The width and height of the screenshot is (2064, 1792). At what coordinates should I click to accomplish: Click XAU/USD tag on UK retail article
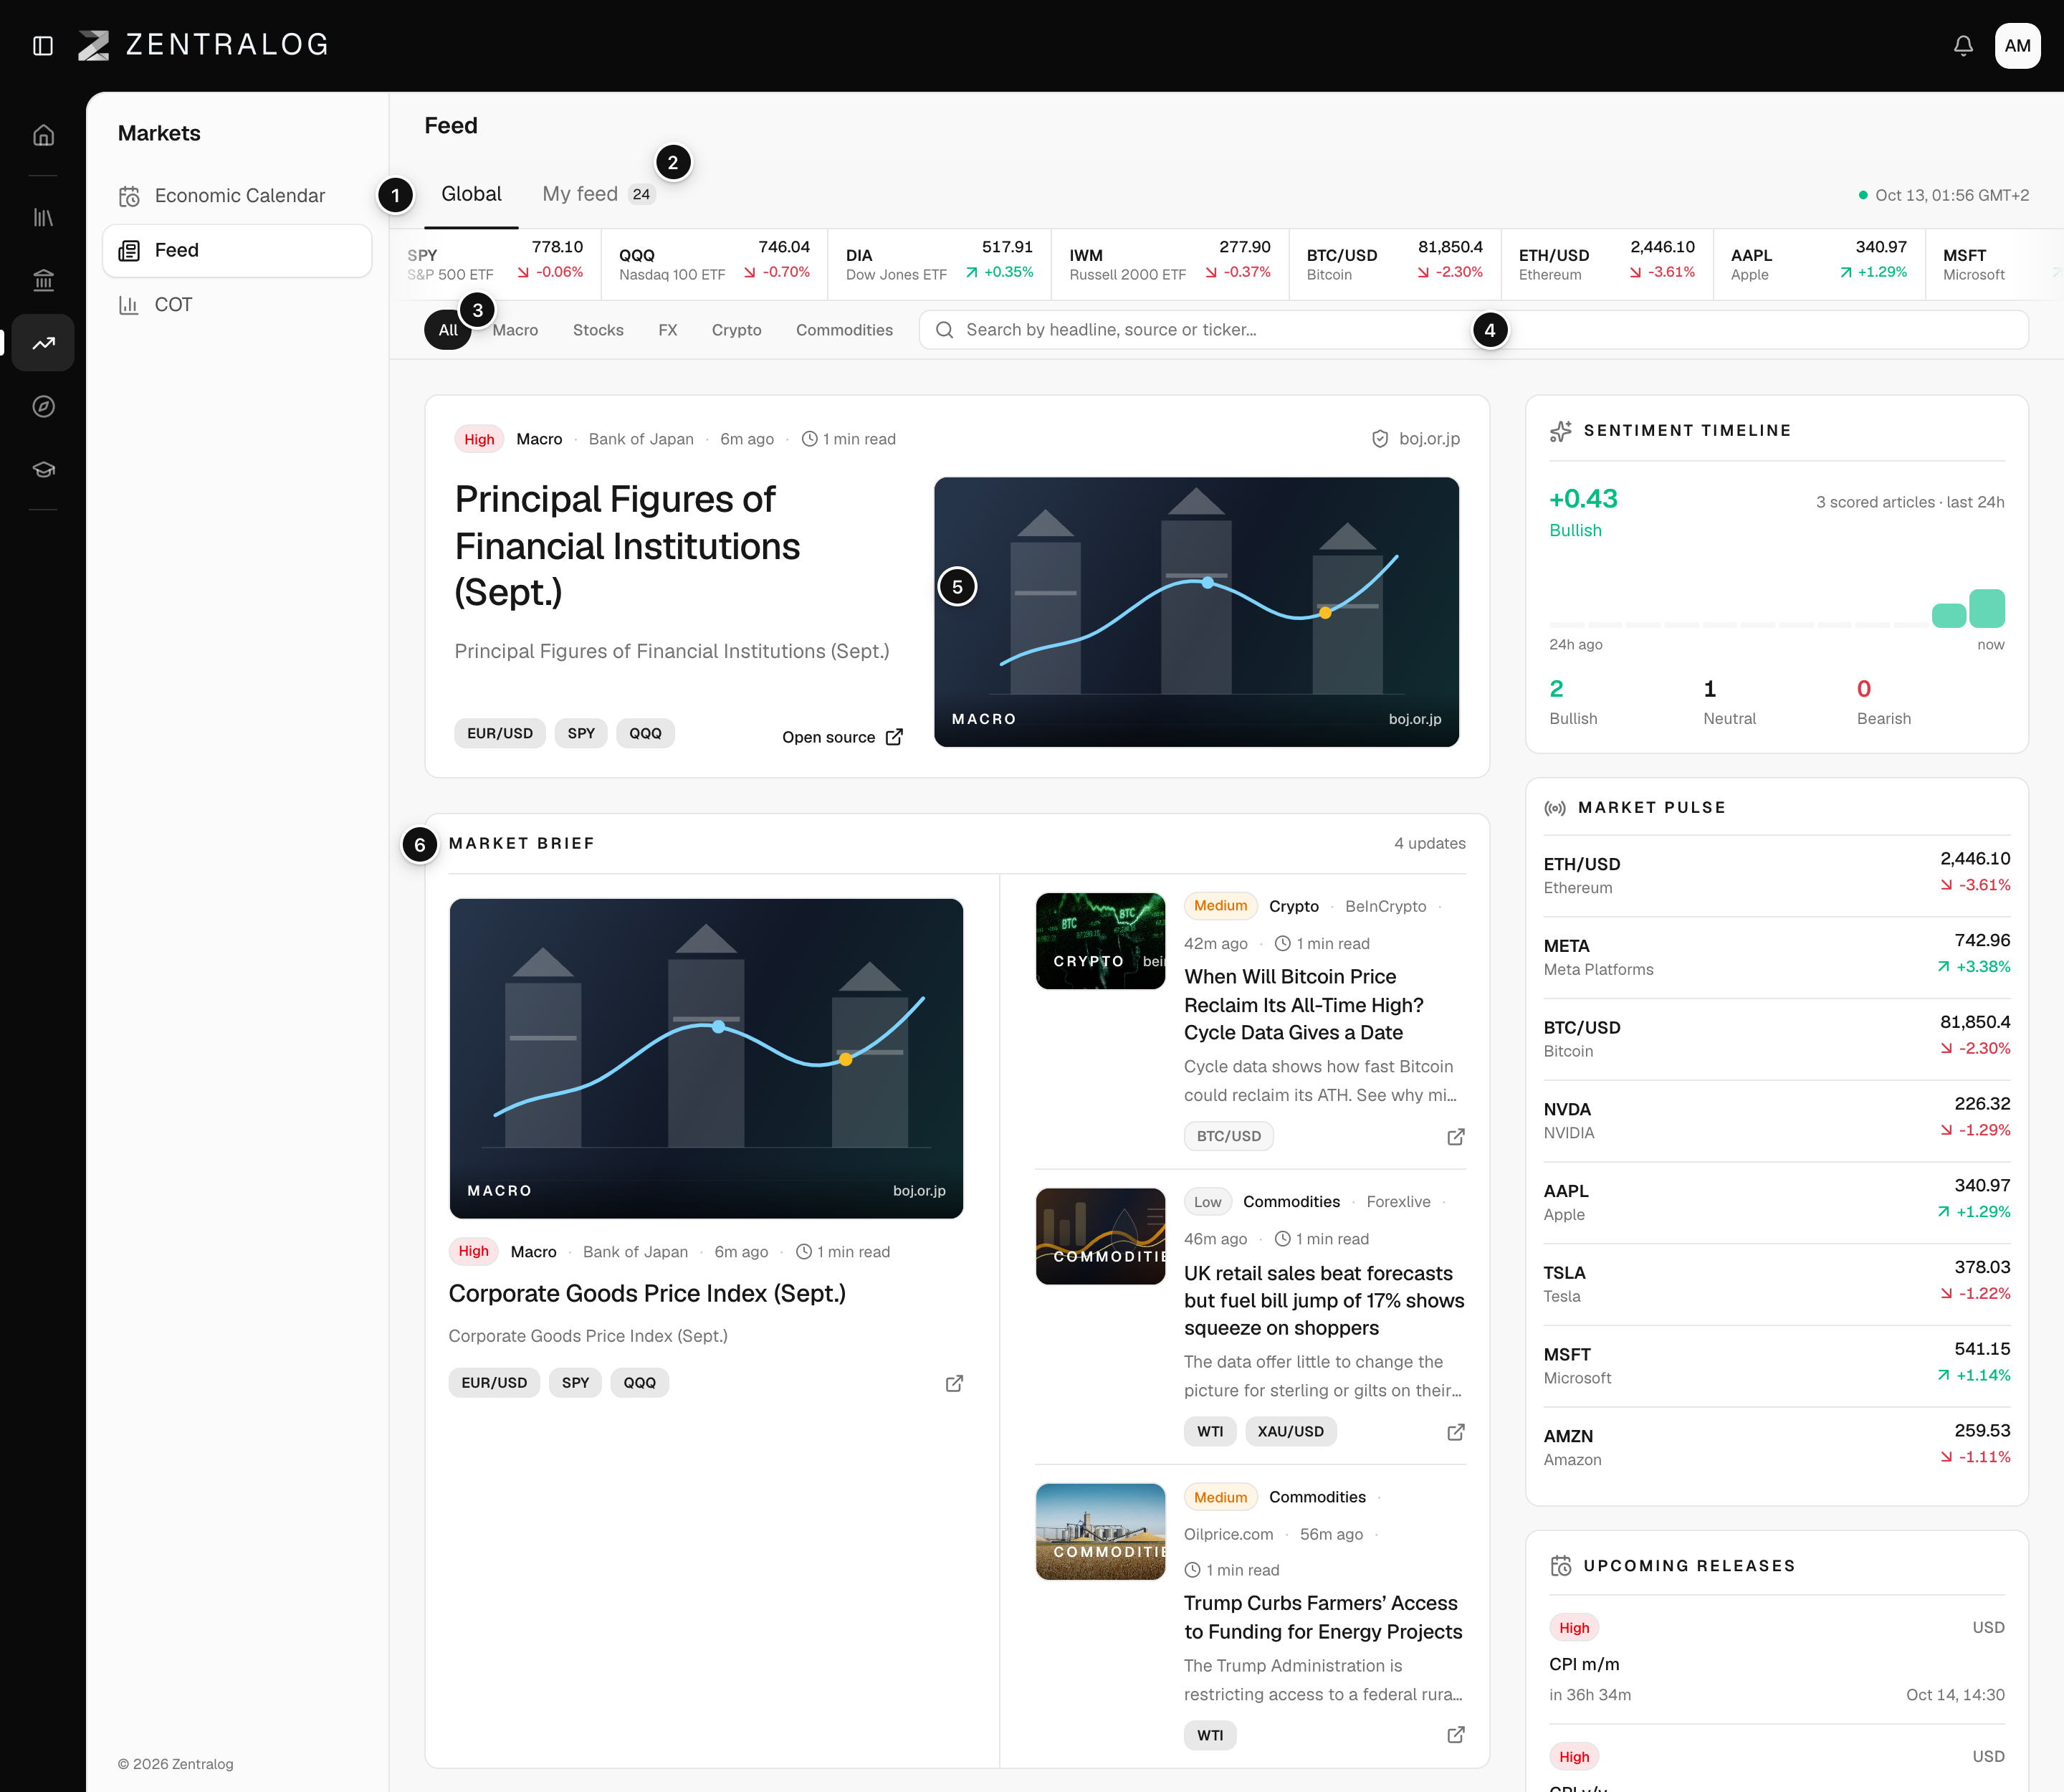point(1290,1431)
